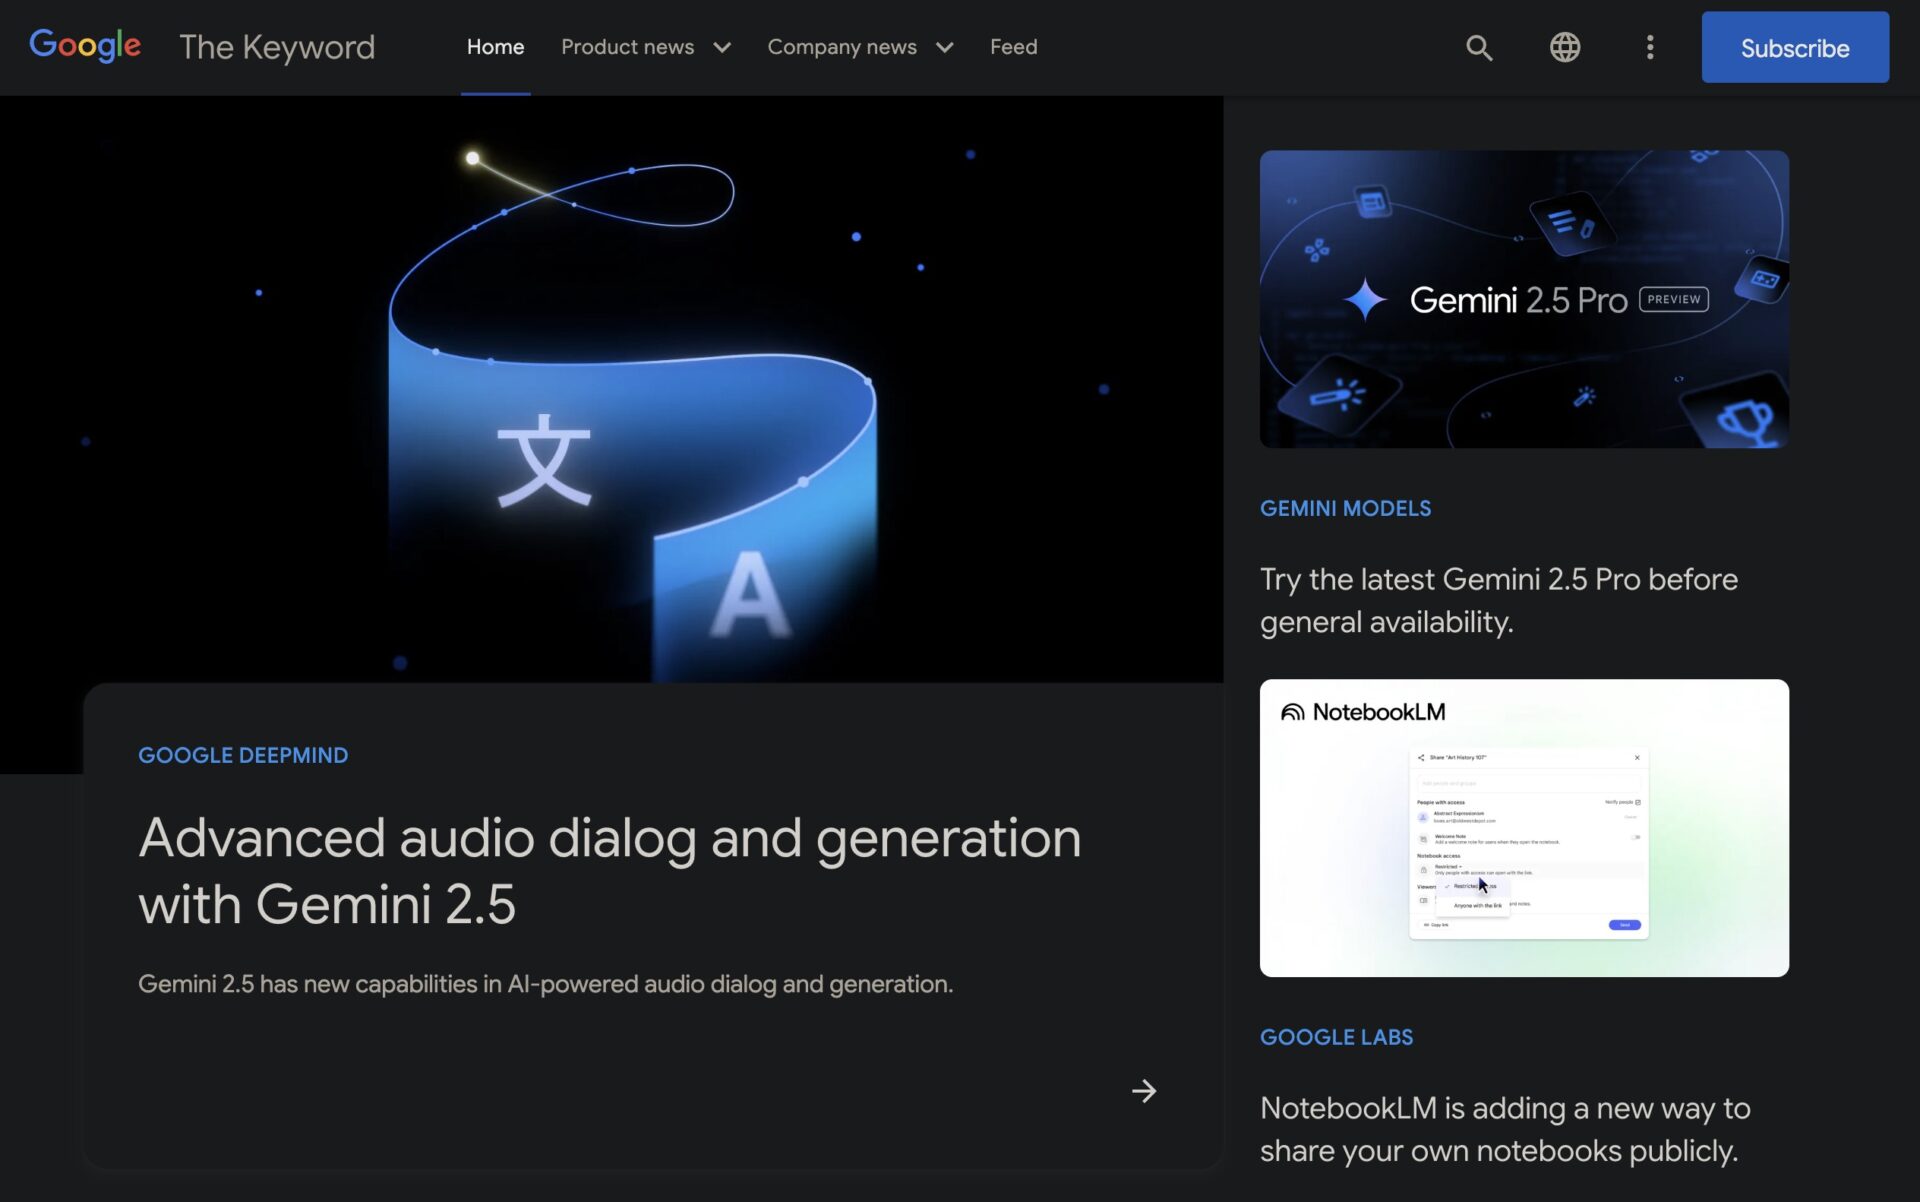This screenshot has height=1202, width=1920.
Task: Expand the Company news chevron
Action: 944,48
